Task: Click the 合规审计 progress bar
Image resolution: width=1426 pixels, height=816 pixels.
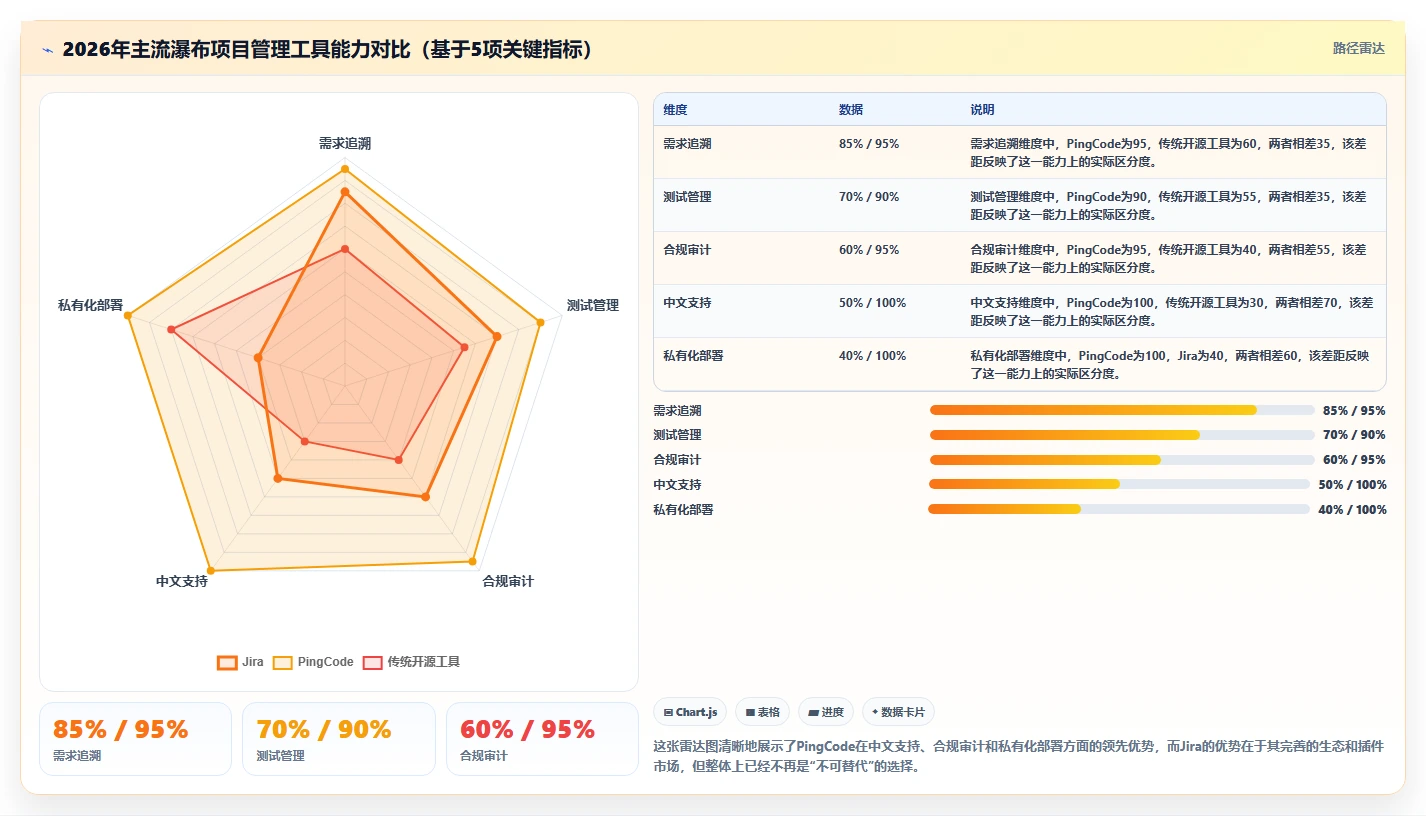Action: 1122,460
